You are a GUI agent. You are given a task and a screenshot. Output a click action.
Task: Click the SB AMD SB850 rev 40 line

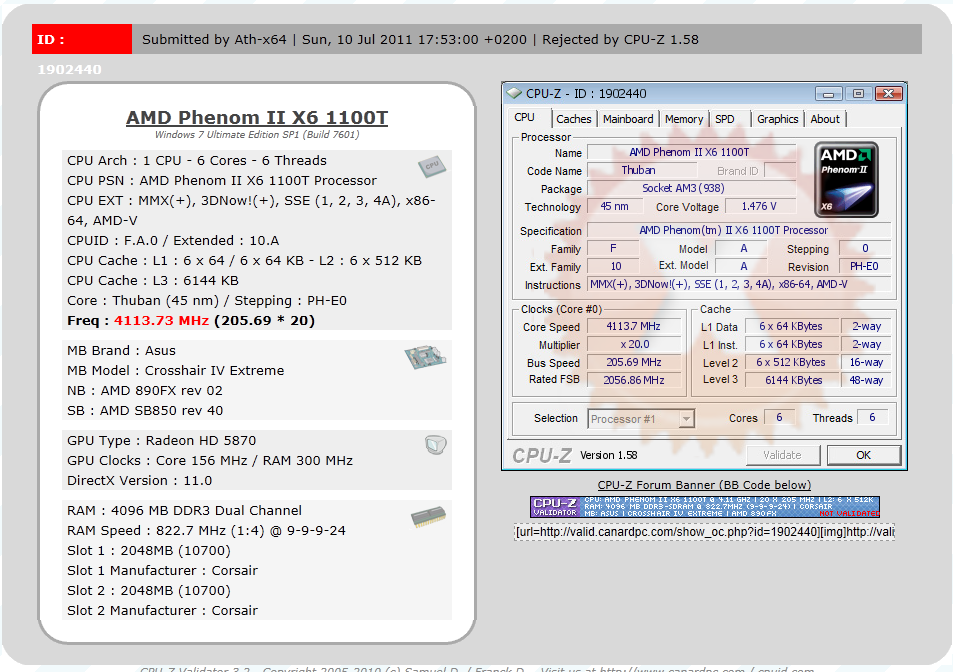click(145, 411)
